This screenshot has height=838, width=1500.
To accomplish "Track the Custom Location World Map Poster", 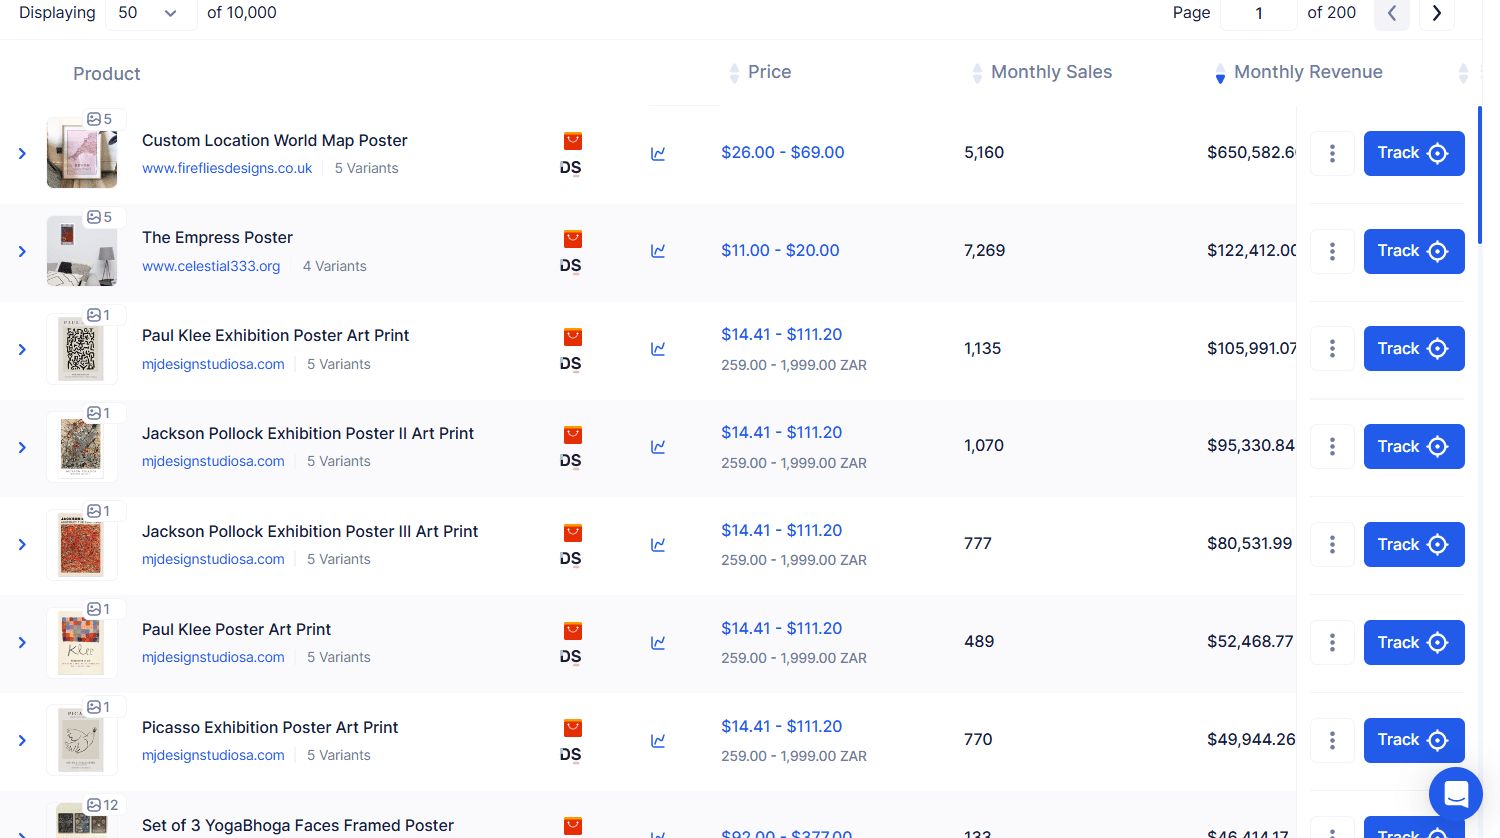I will point(1414,153).
